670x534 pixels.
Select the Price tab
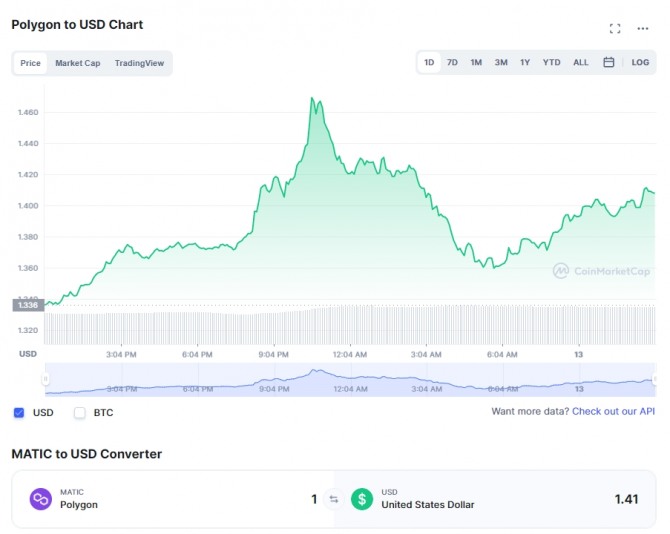point(30,63)
